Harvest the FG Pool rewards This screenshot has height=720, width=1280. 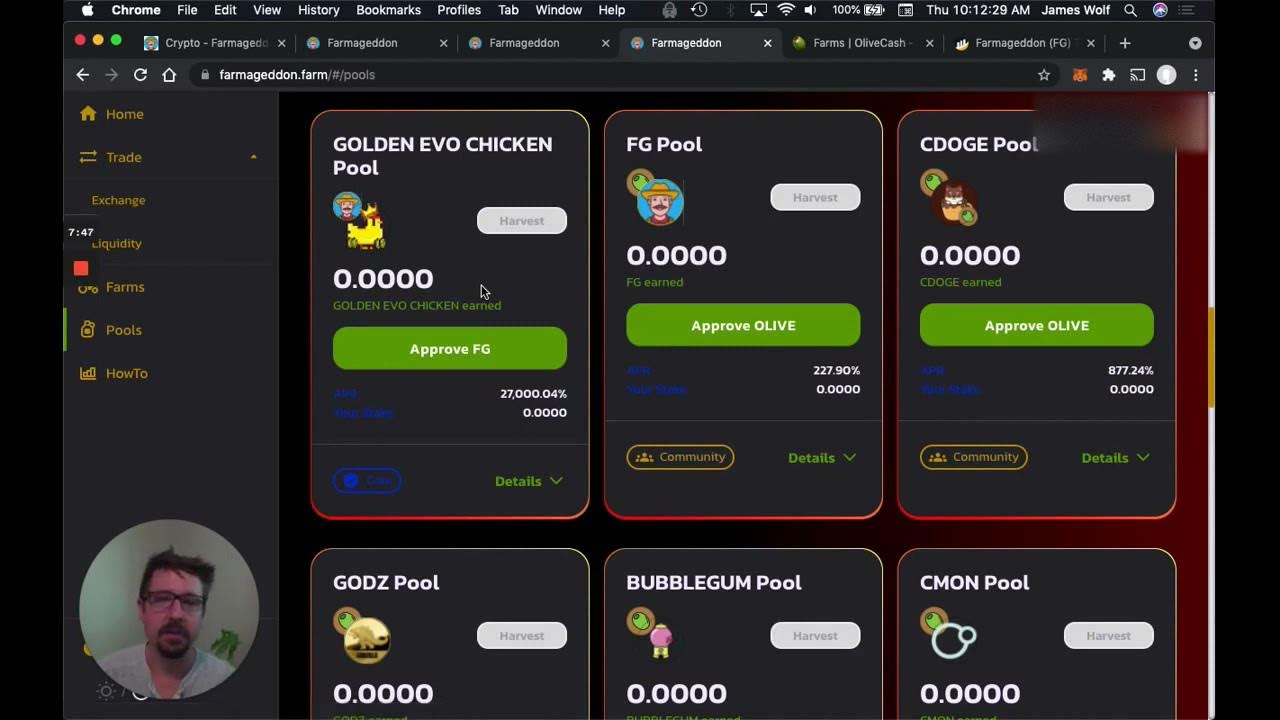tap(815, 197)
